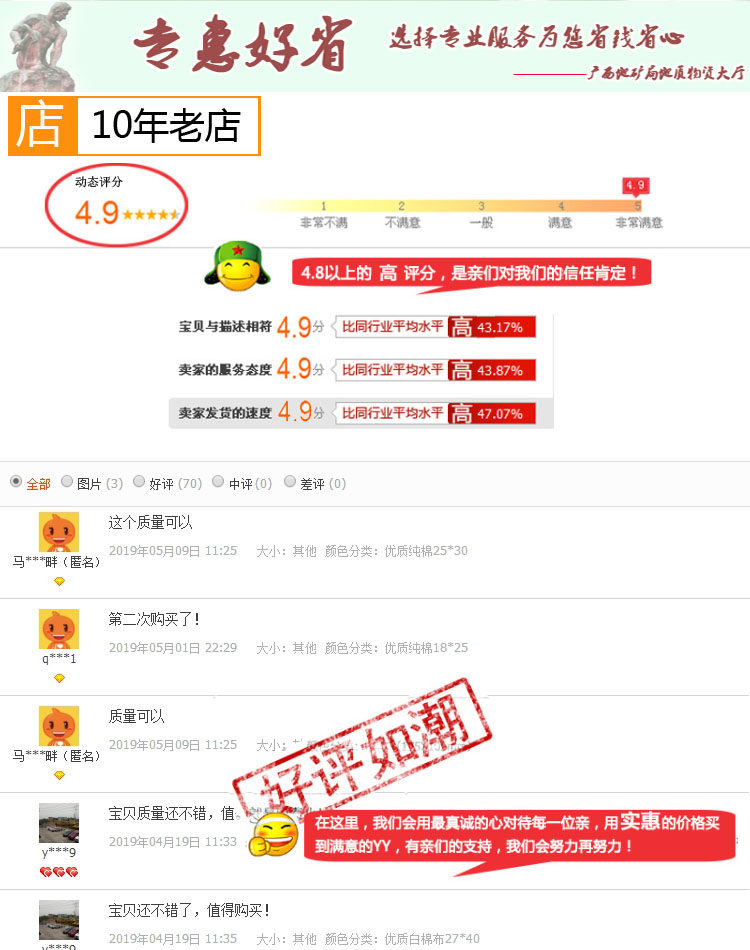
Task: Click the red hearts rating under y***9
Action: tap(59, 872)
